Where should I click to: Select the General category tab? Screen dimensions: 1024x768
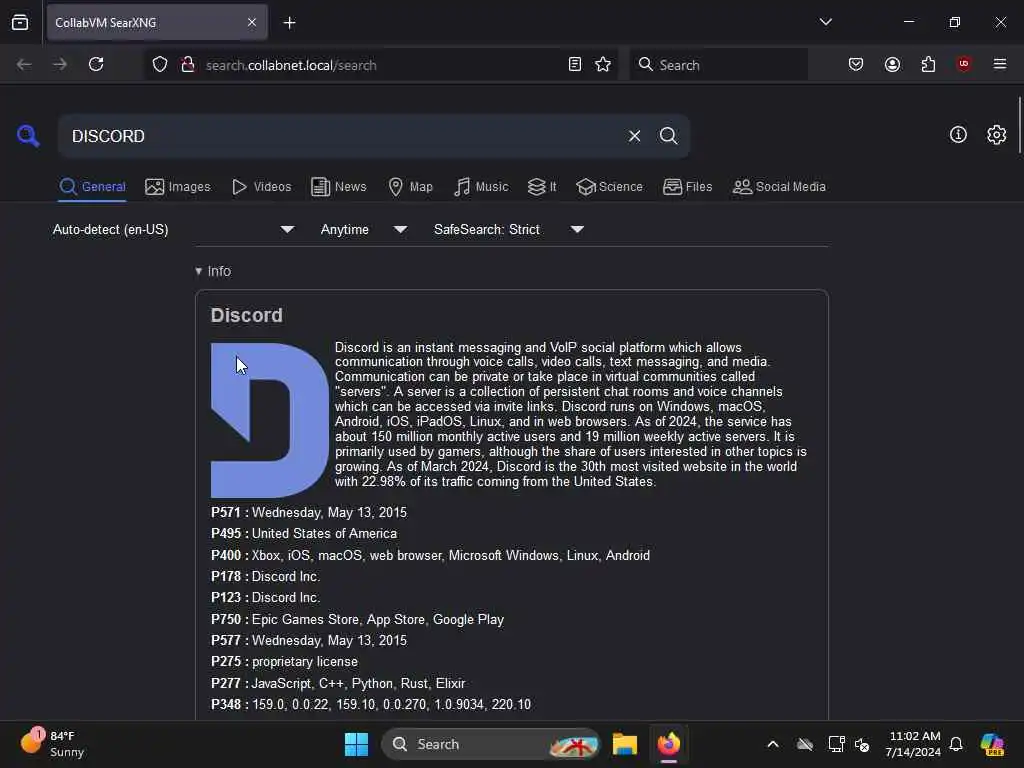coord(92,187)
